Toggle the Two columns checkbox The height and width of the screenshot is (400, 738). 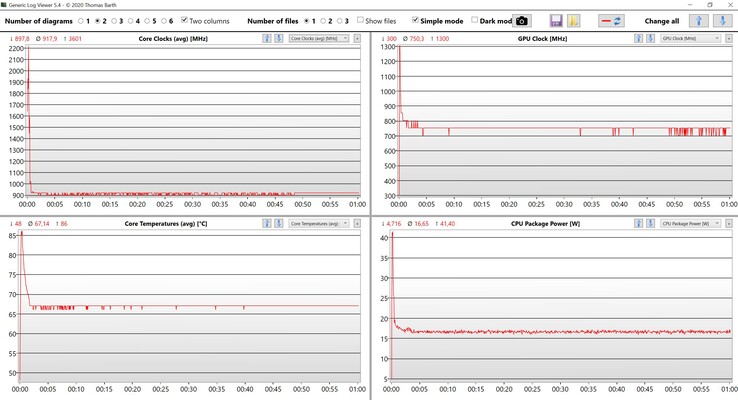(185, 20)
